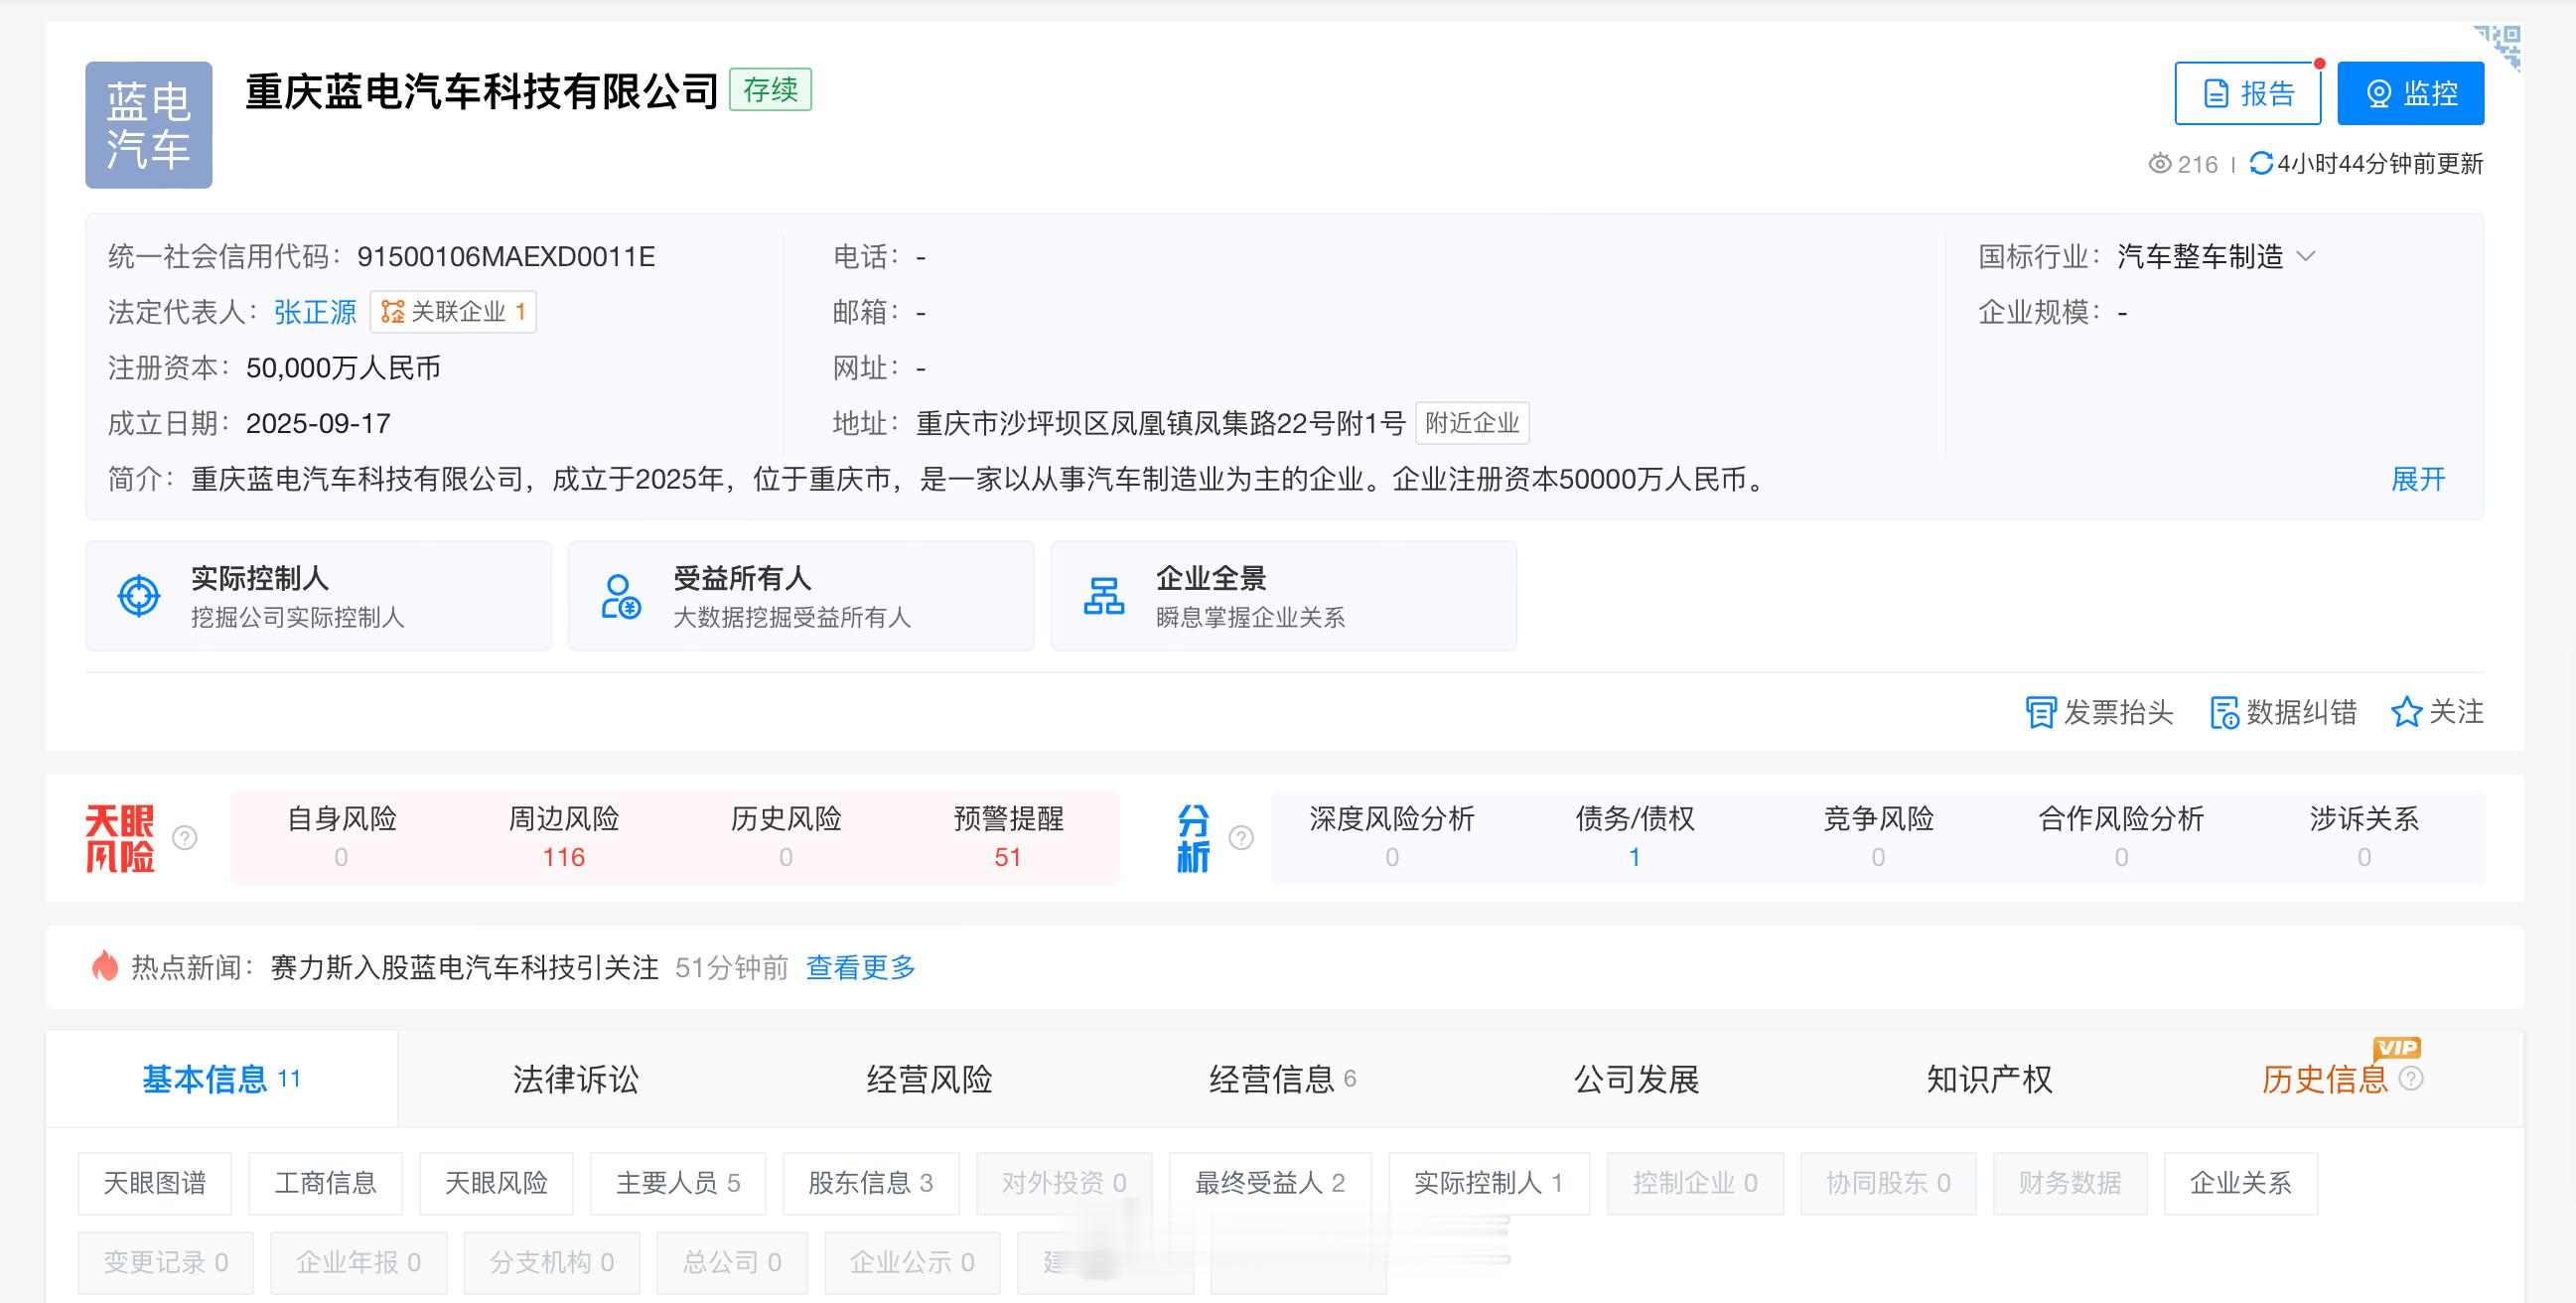This screenshot has width=2576, height=1303.
Task: Click the 受益所有人 person icon
Action: tap(621, 596)
